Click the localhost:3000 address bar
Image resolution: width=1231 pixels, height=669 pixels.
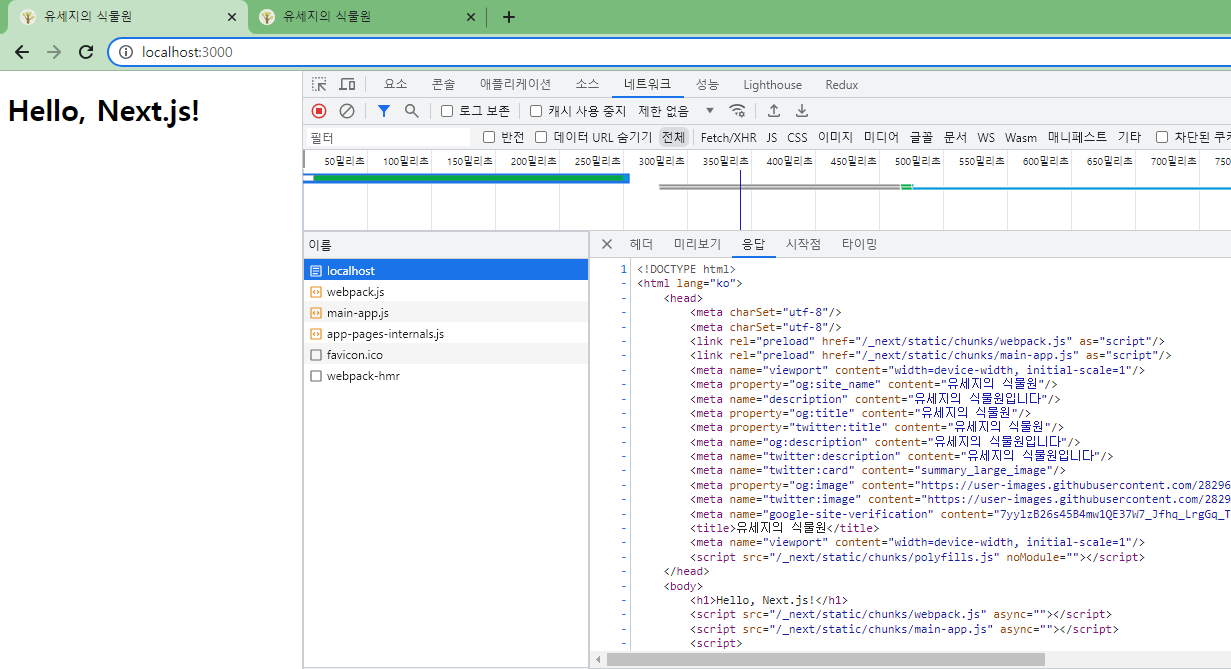pos(670,52)
